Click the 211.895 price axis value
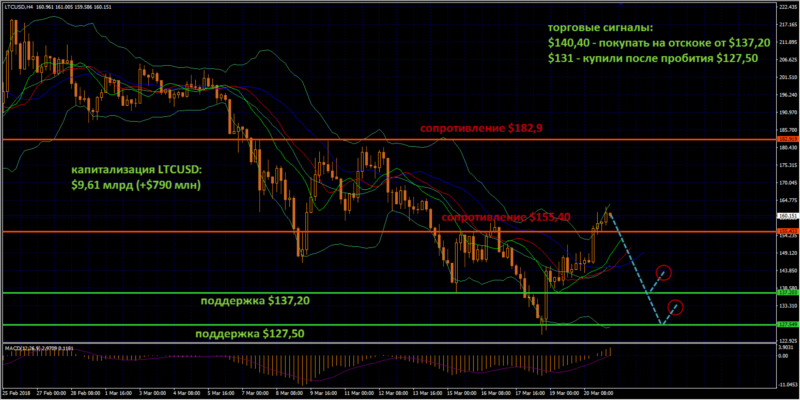This screenshot has height=400, width=800. 786,42
